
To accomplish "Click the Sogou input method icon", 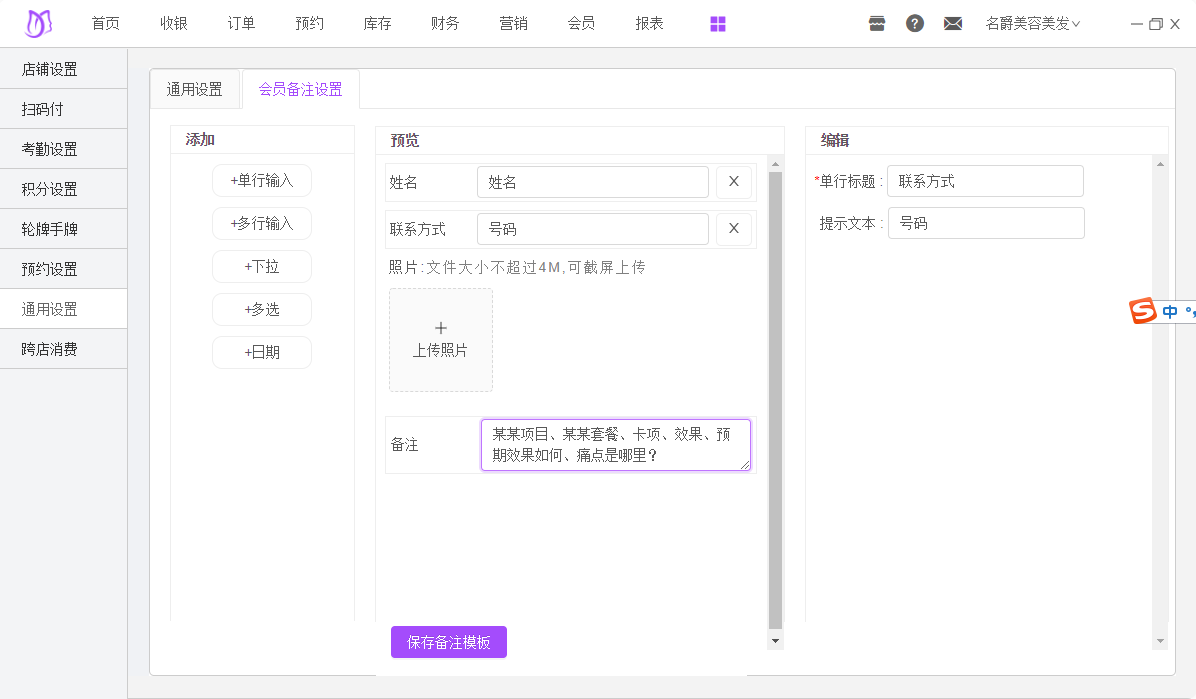I will [1142, 312].
